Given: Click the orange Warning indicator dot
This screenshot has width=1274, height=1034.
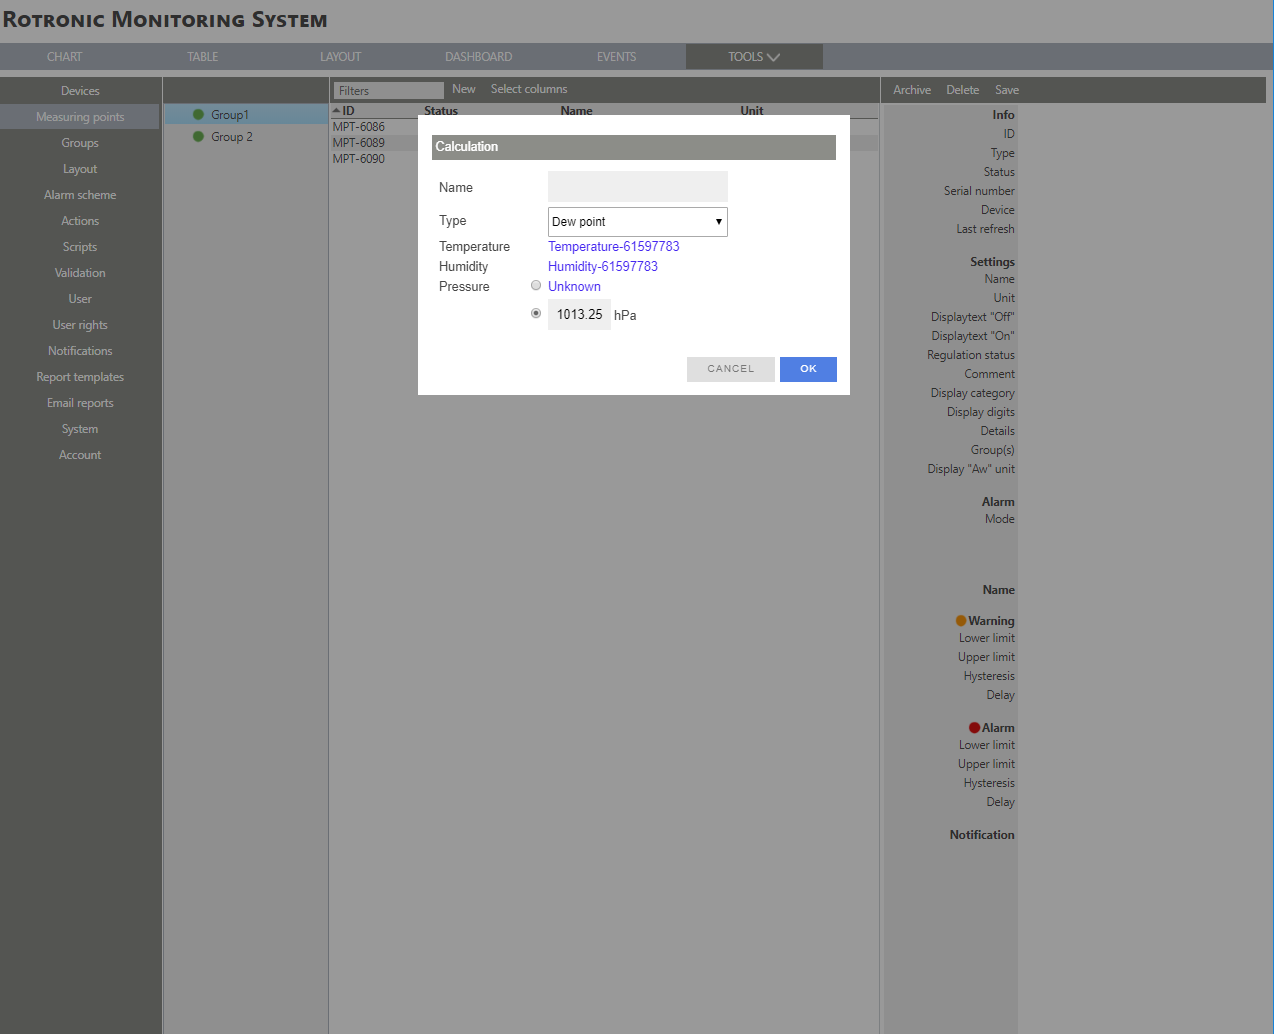Looking at the screenshot, I should click(x=961, y=621).
